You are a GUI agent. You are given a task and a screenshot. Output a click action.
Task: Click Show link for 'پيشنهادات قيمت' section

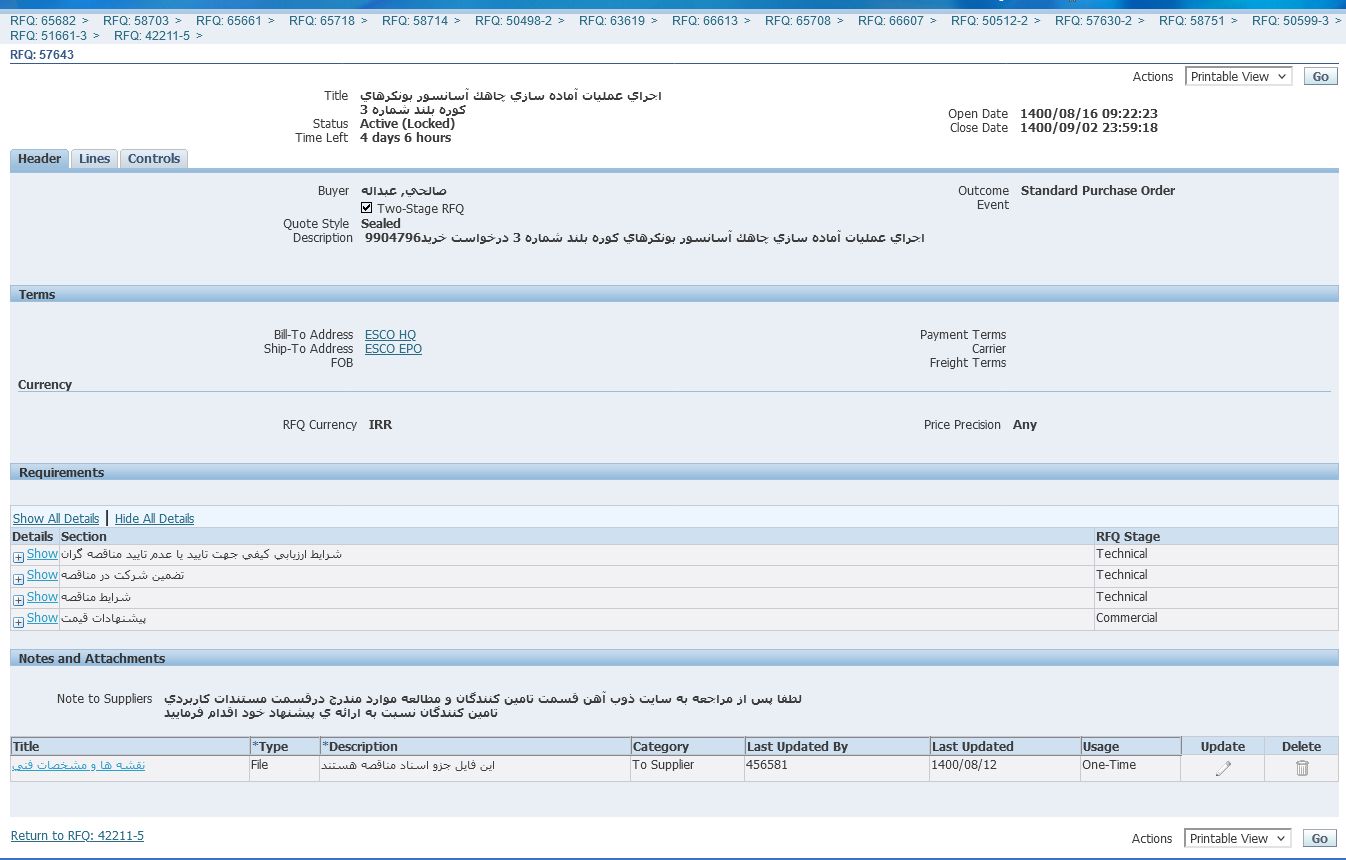pos(42,618)
